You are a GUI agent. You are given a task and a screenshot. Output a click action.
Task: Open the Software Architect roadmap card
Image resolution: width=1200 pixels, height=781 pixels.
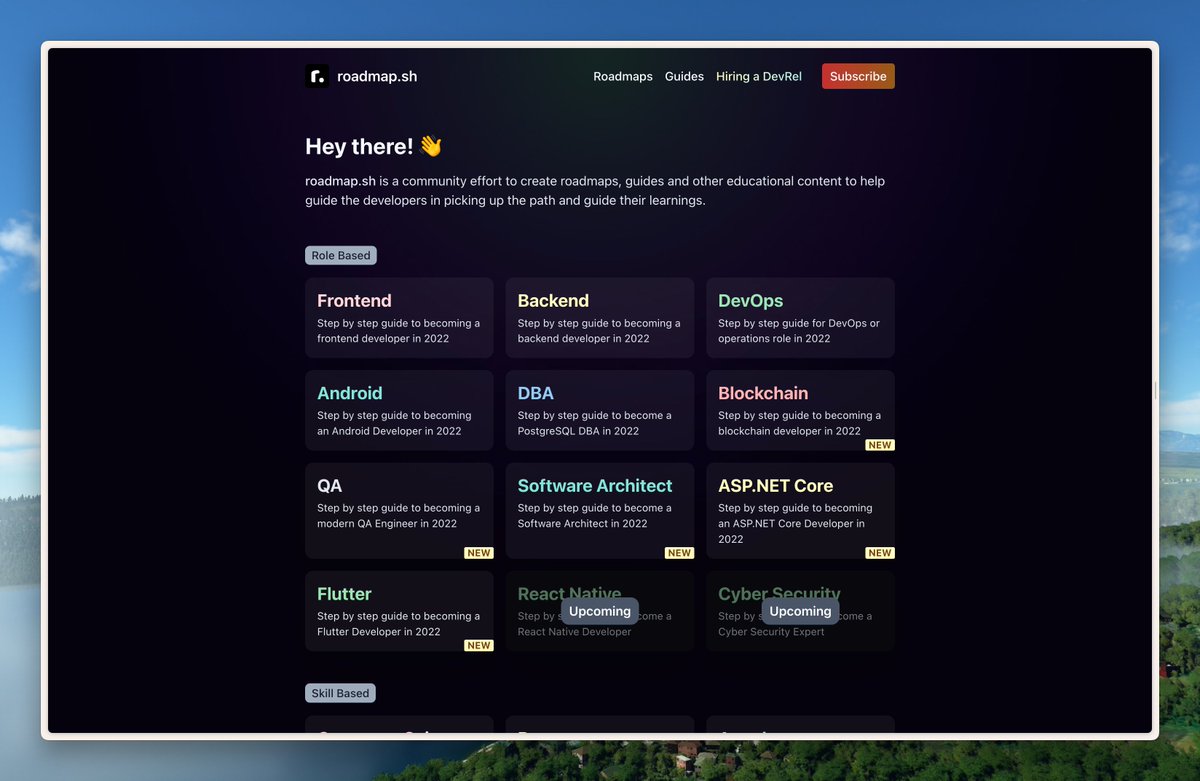[600, 510]
